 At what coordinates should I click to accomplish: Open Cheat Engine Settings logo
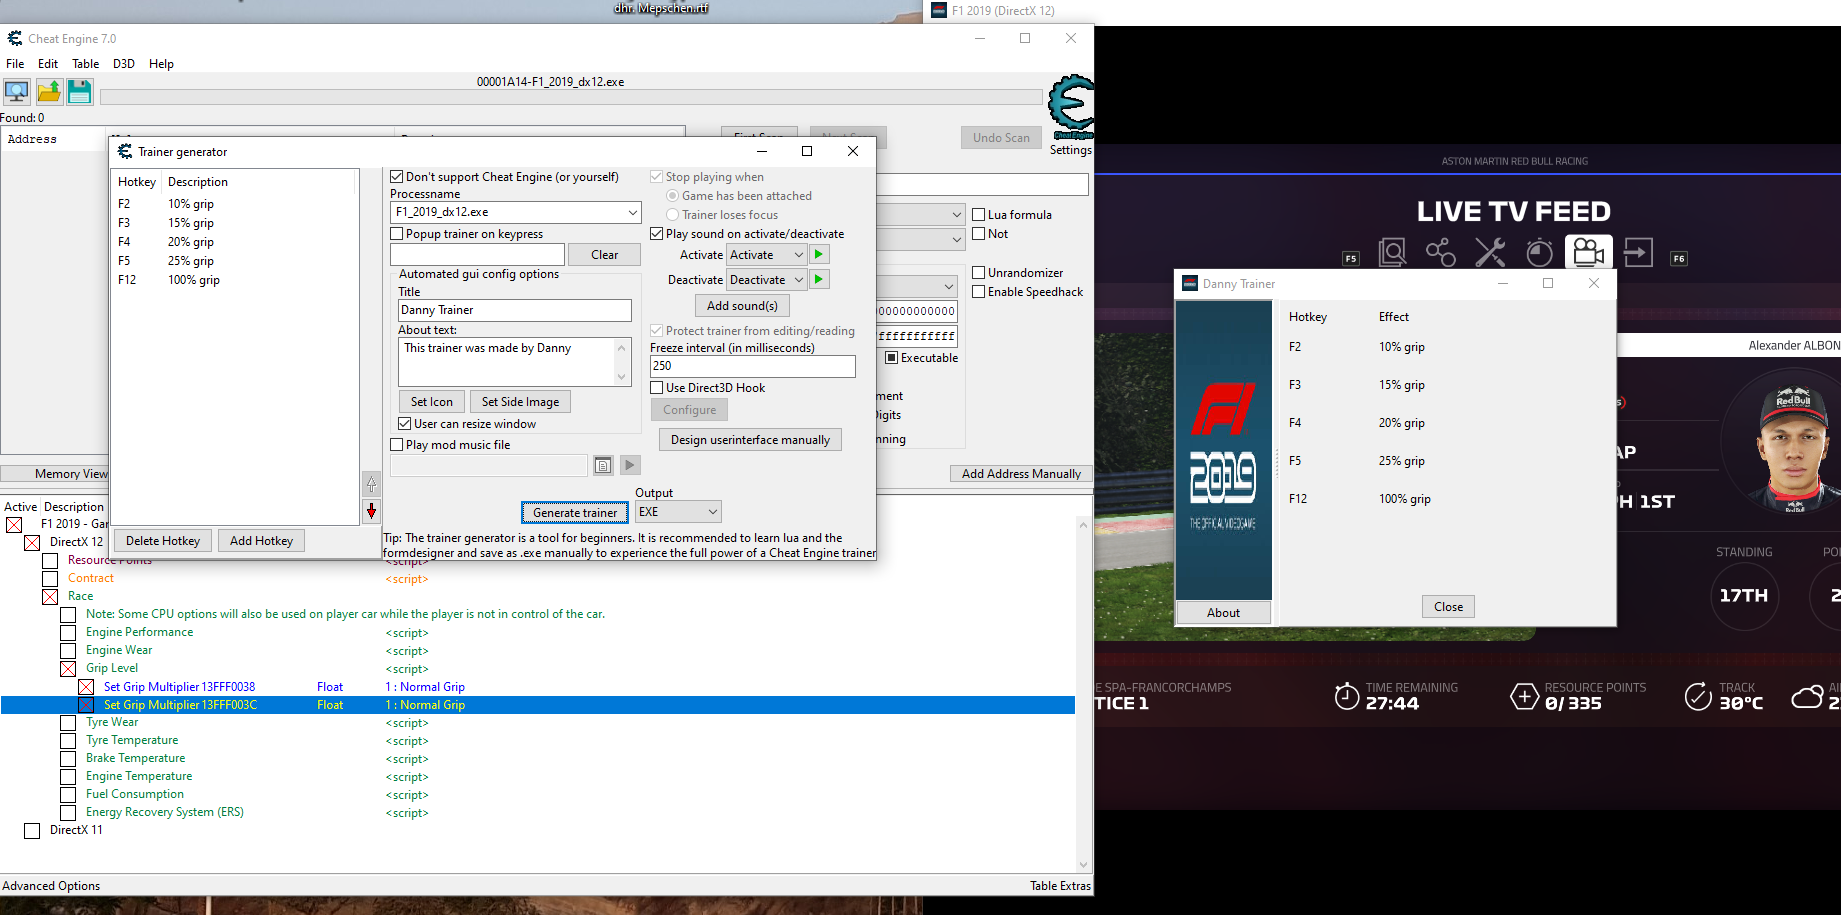click(x=1070, y=108)
